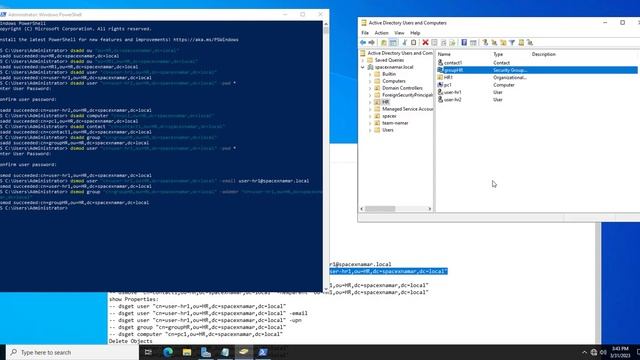Click the PowerShell window vertical scrollbar
640x360 pixels.
326,155
